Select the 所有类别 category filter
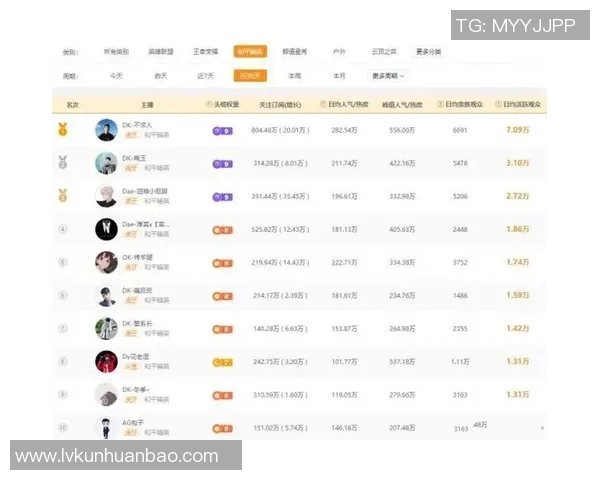This screenshot has height=480, width=600. 116,51
